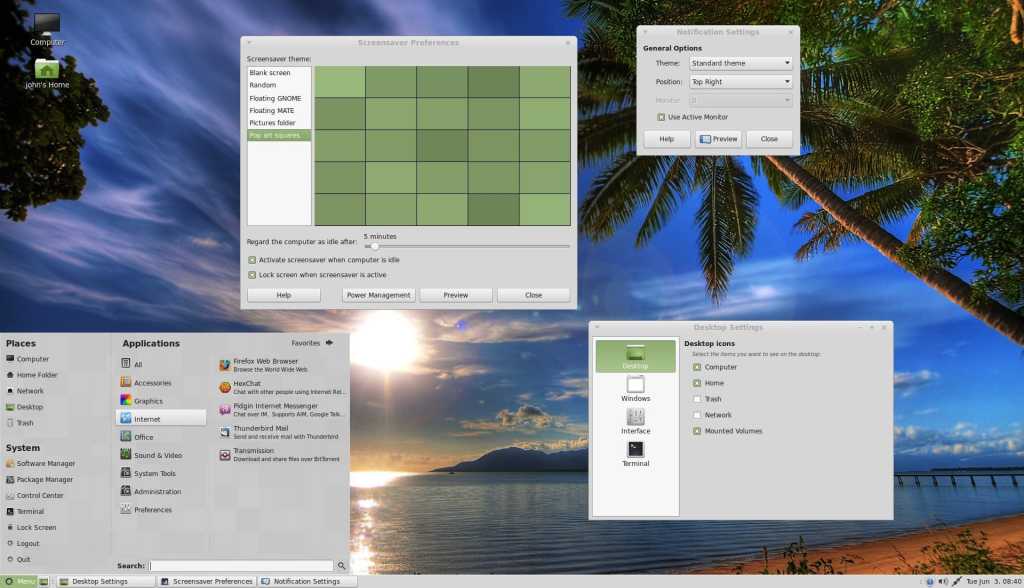Image resolution: width=1024 pixels, height=588 pixels.
Task: Open the Interface section icon
Action: (635, 421)
